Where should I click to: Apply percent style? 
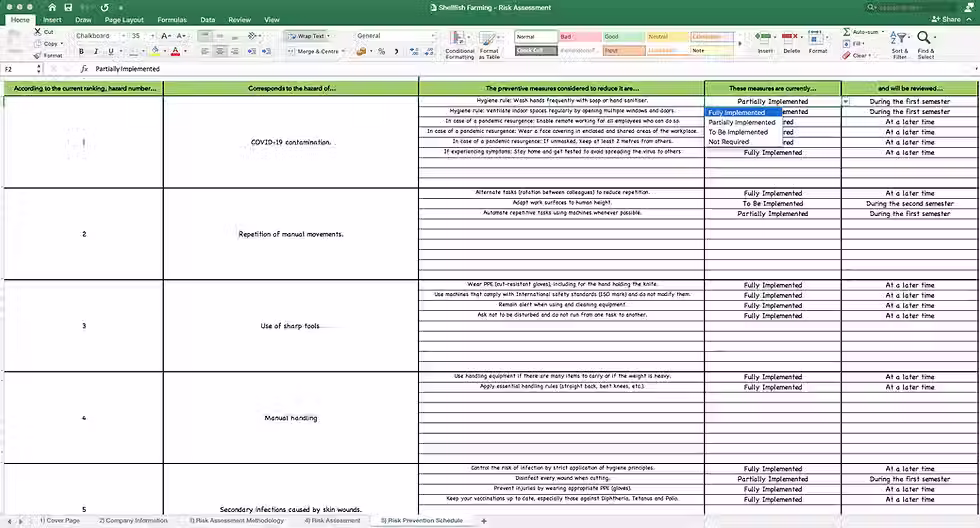[x=382, y=51]
